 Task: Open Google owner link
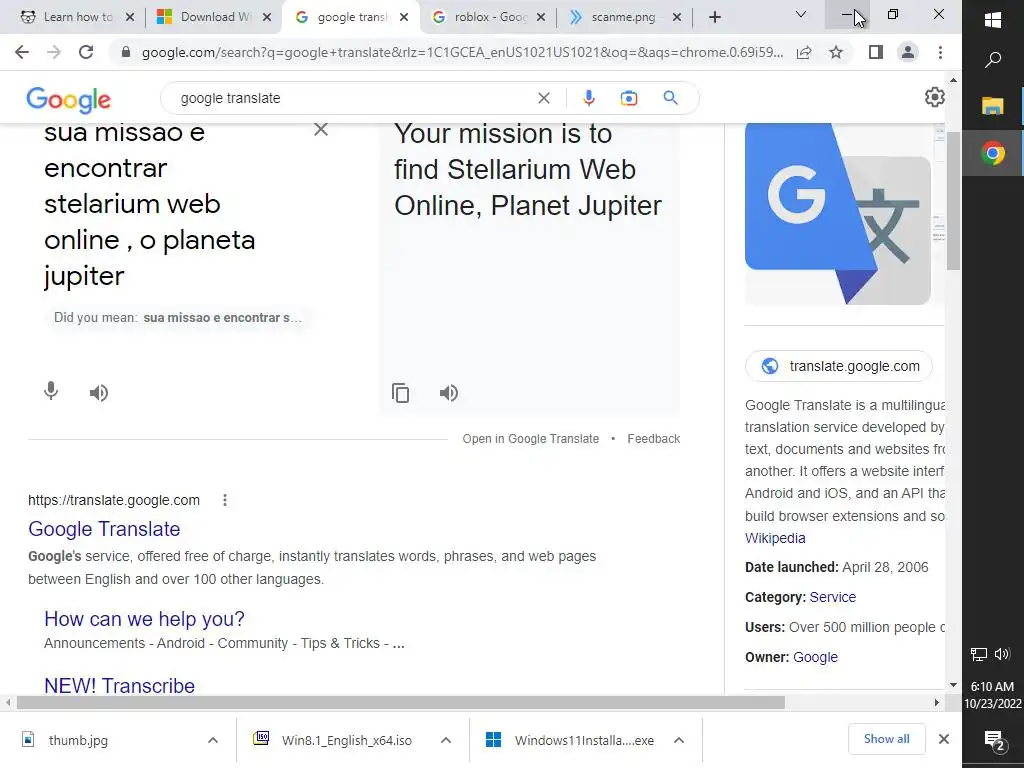[815, 657]
